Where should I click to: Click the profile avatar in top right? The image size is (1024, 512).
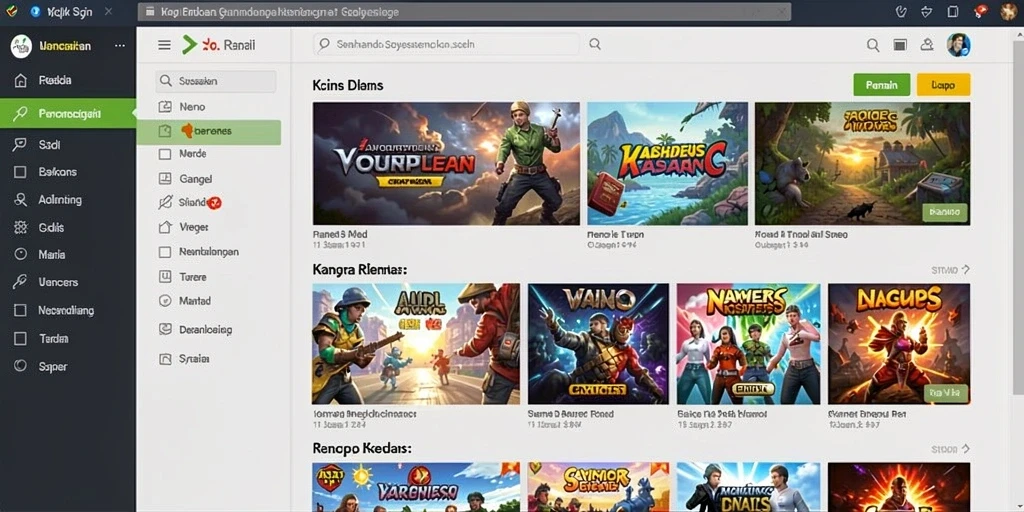[x=959, y=45]
